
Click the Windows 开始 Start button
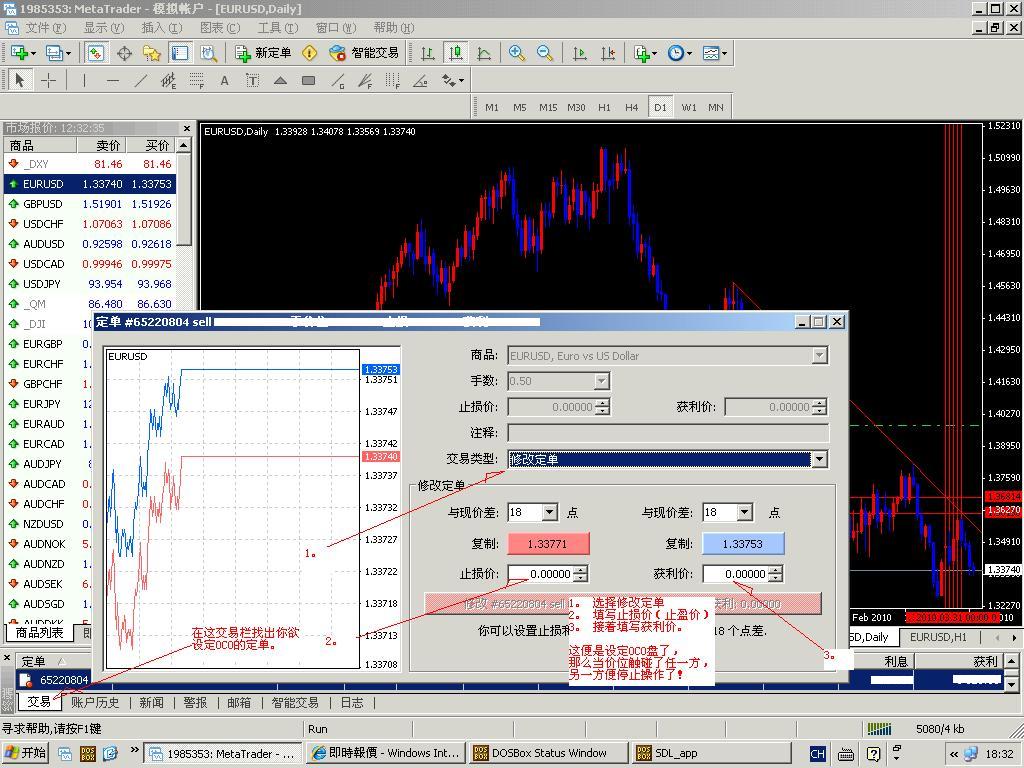tap(26, 753)
